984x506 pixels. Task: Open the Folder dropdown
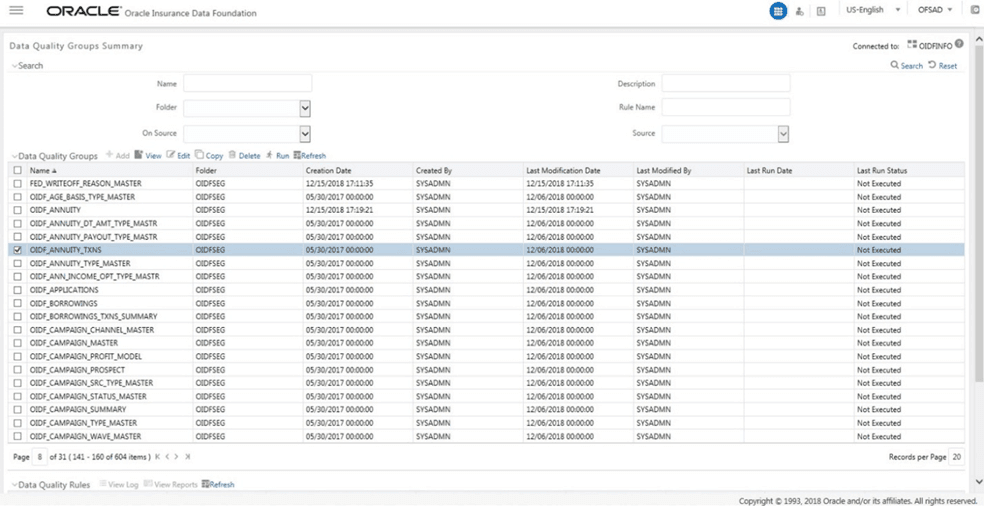305,109
